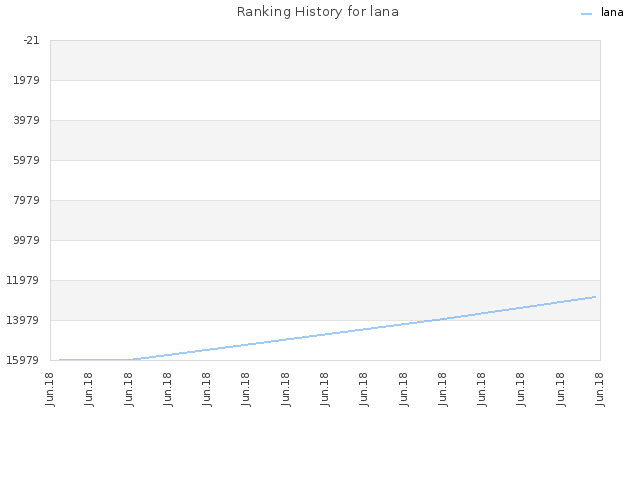Click the y-axis label 13979
Image resolution: width=640 pixels, height=480 pixels.
click(x=23, y=320)
